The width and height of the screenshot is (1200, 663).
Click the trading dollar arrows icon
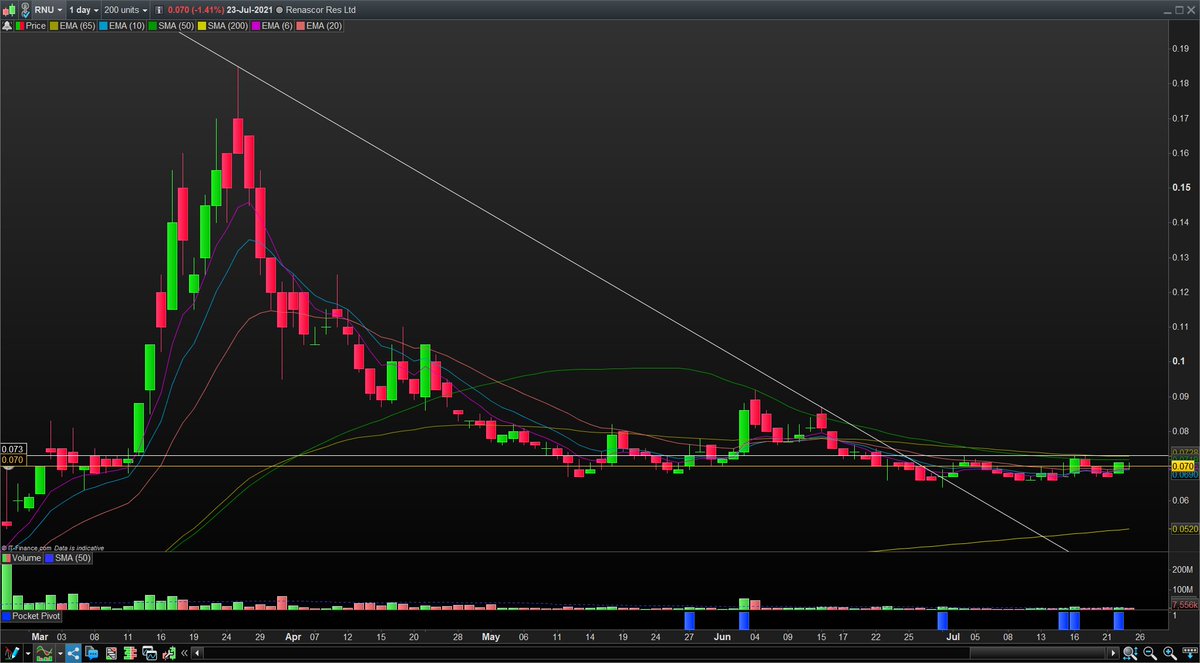pos(169,652)
